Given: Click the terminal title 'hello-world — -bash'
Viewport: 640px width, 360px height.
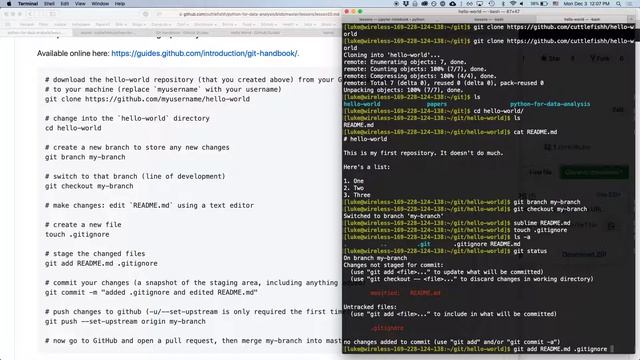Looking at the screenshot, I should [x=489, y=12].
